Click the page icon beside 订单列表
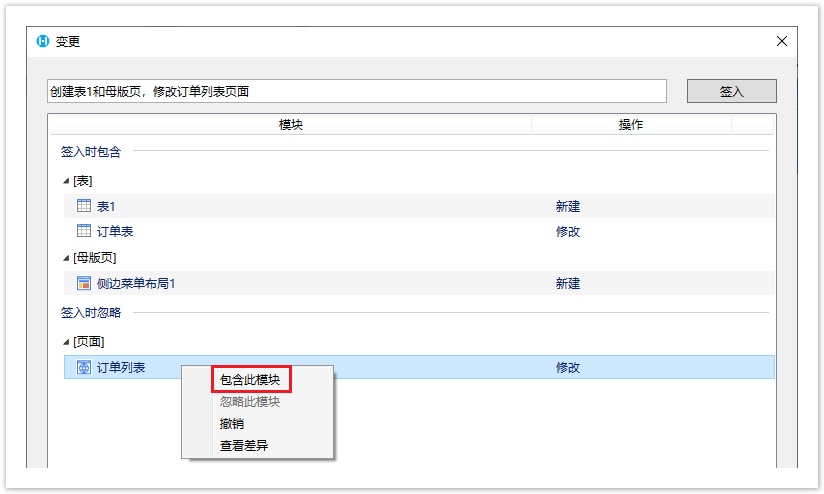Screen dimensions: 824x494 coord(84,367)
